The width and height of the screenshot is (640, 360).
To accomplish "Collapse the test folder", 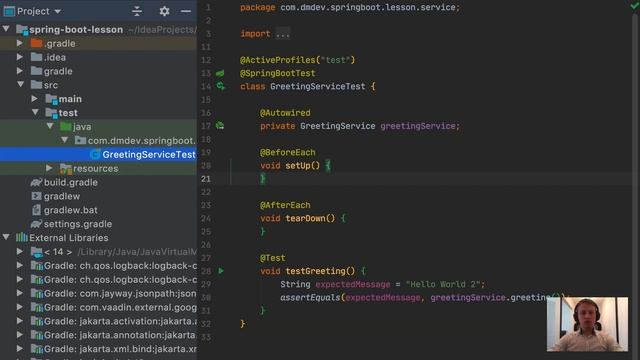I will (36, 112).
